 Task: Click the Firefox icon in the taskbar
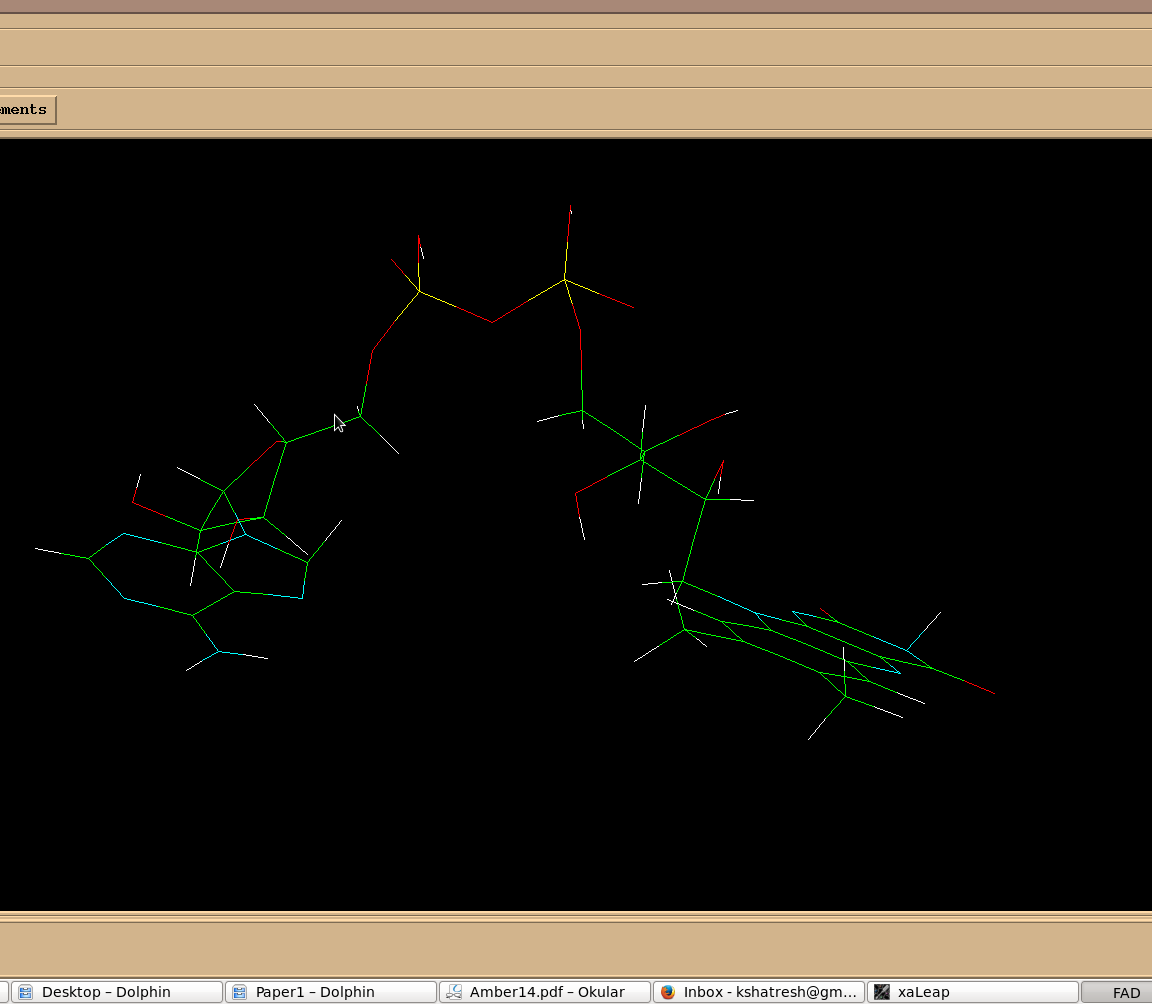[668, 992]
